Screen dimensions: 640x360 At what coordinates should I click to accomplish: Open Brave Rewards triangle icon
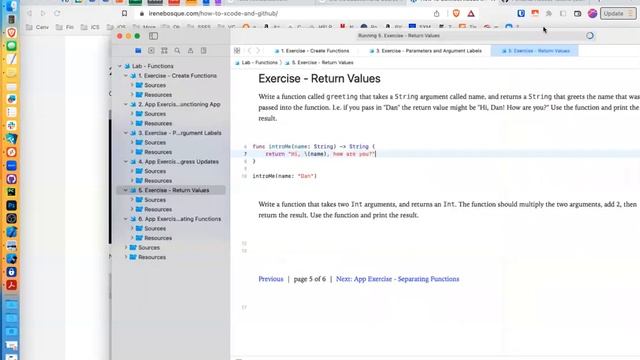coord(471,13)
